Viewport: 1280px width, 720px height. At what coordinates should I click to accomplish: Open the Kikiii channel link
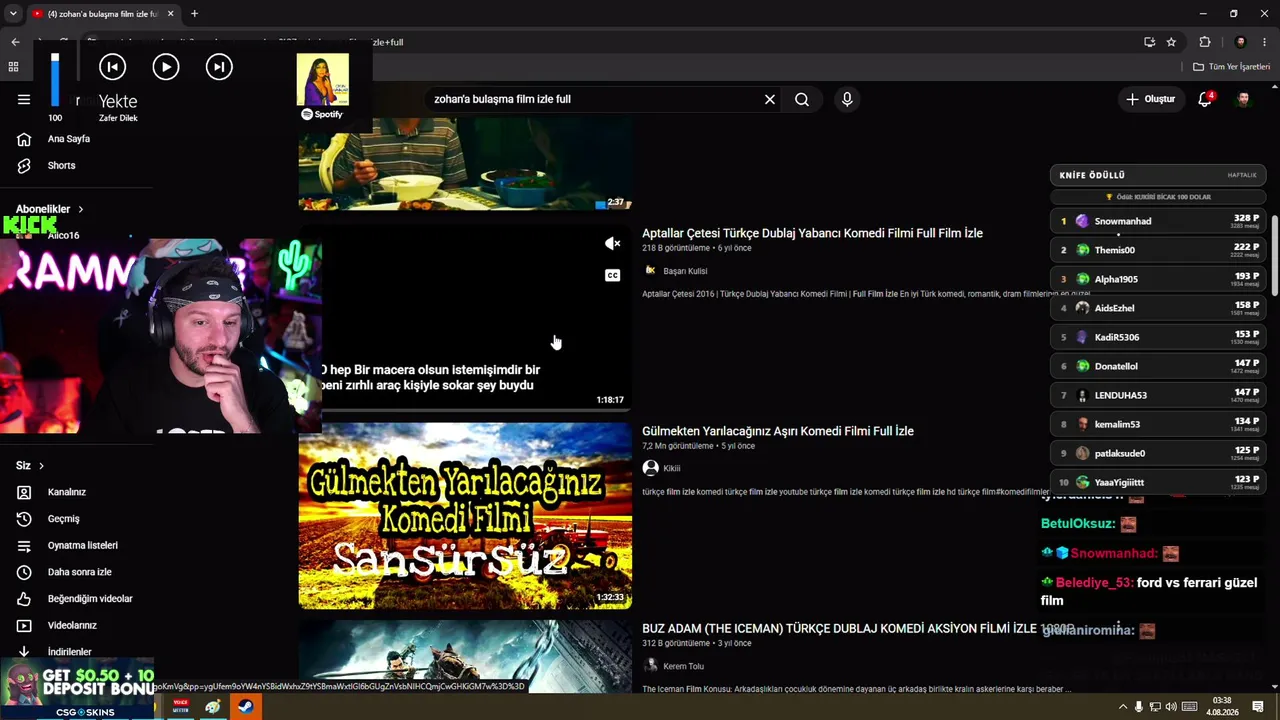pos(671,468)
